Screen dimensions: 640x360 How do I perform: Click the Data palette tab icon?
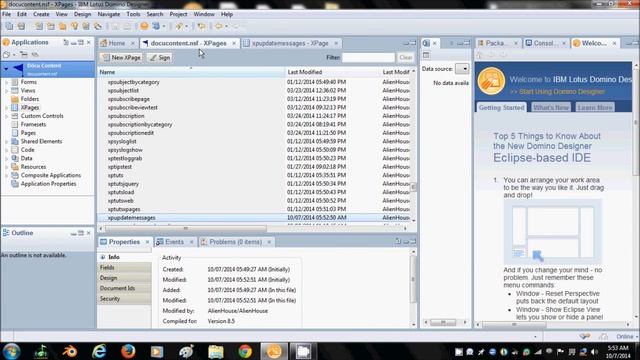click(x=427, y=43)
